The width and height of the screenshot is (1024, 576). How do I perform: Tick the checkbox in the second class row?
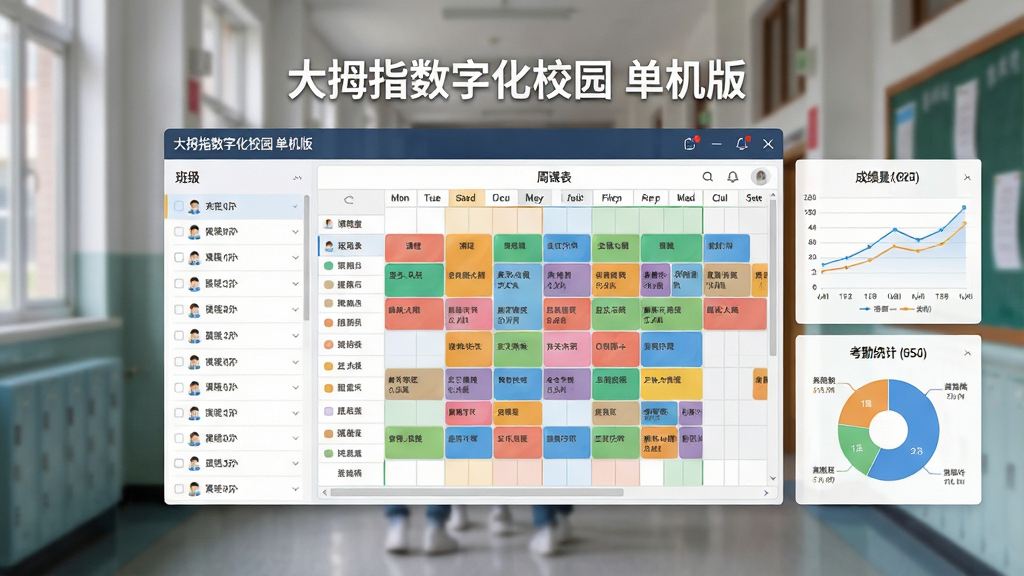click(178, 232)
